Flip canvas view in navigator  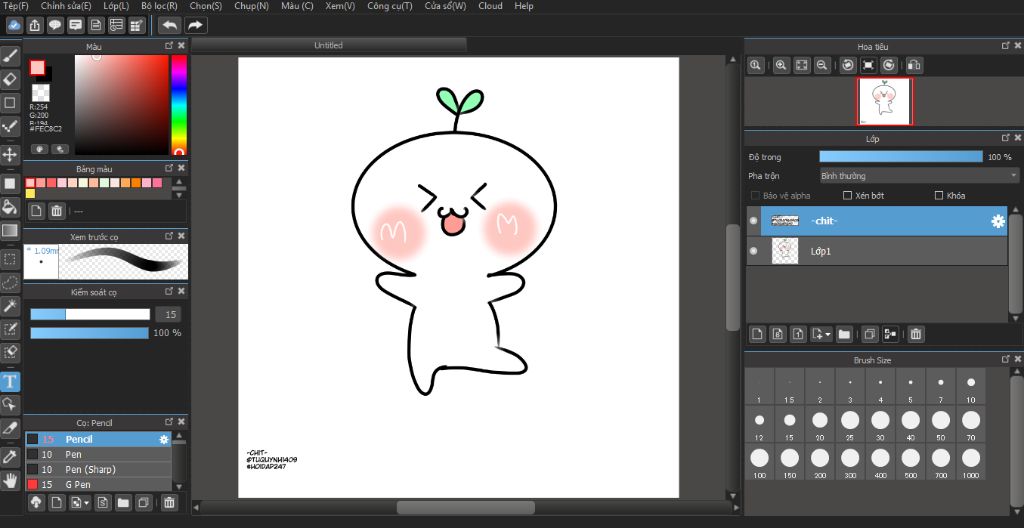pos(914,65)
